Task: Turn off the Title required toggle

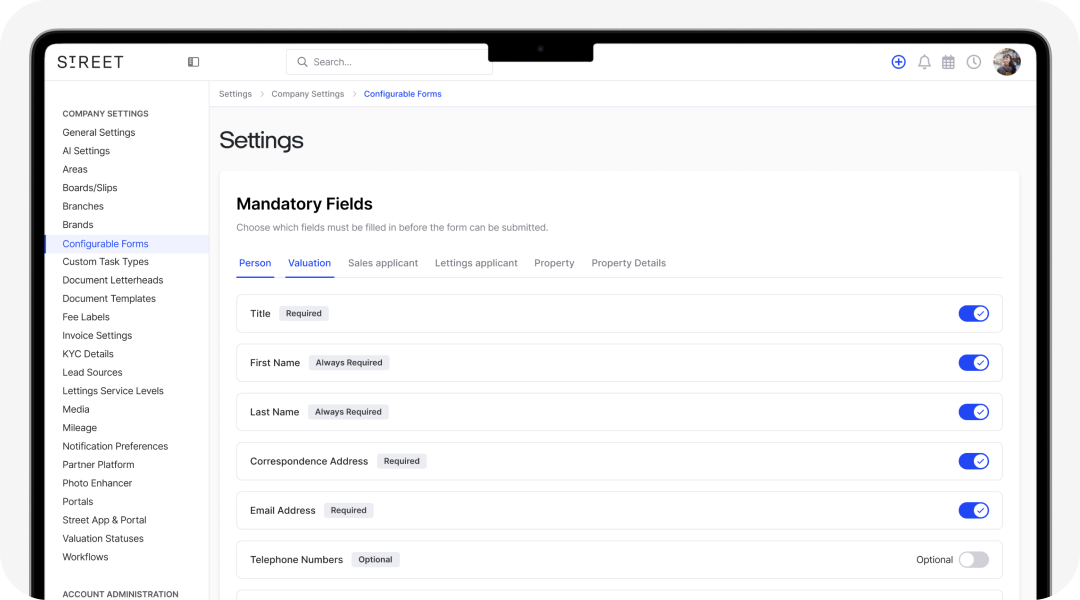Action: (973, 313)
